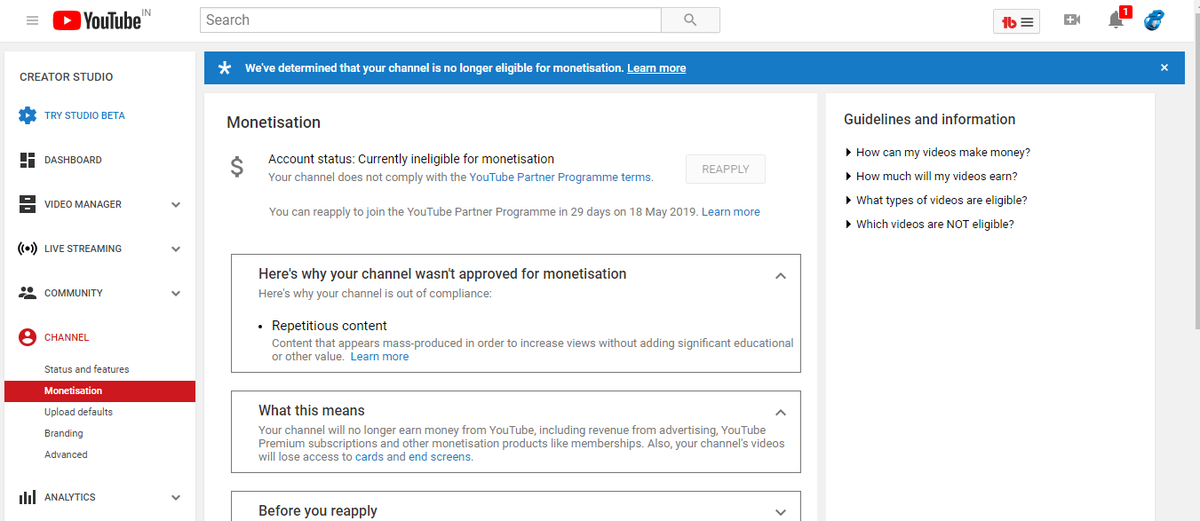
Task: Expand How can my videos make money
Action: [x=938, y=152]
